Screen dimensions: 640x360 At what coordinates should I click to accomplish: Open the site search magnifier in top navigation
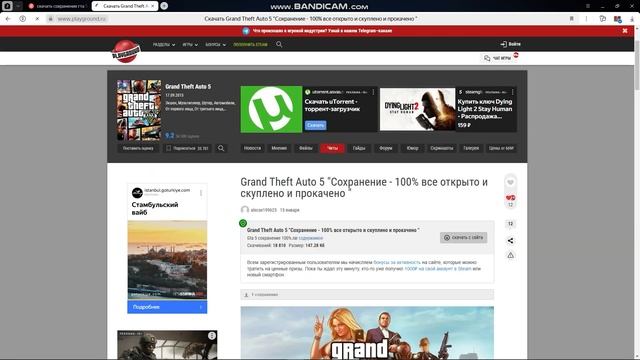(x=279, y=44)
